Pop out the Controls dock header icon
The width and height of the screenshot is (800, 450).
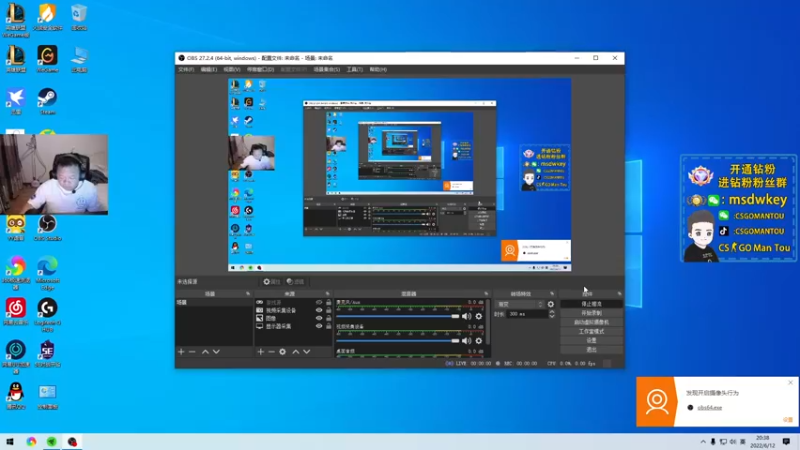click(619, 294)
